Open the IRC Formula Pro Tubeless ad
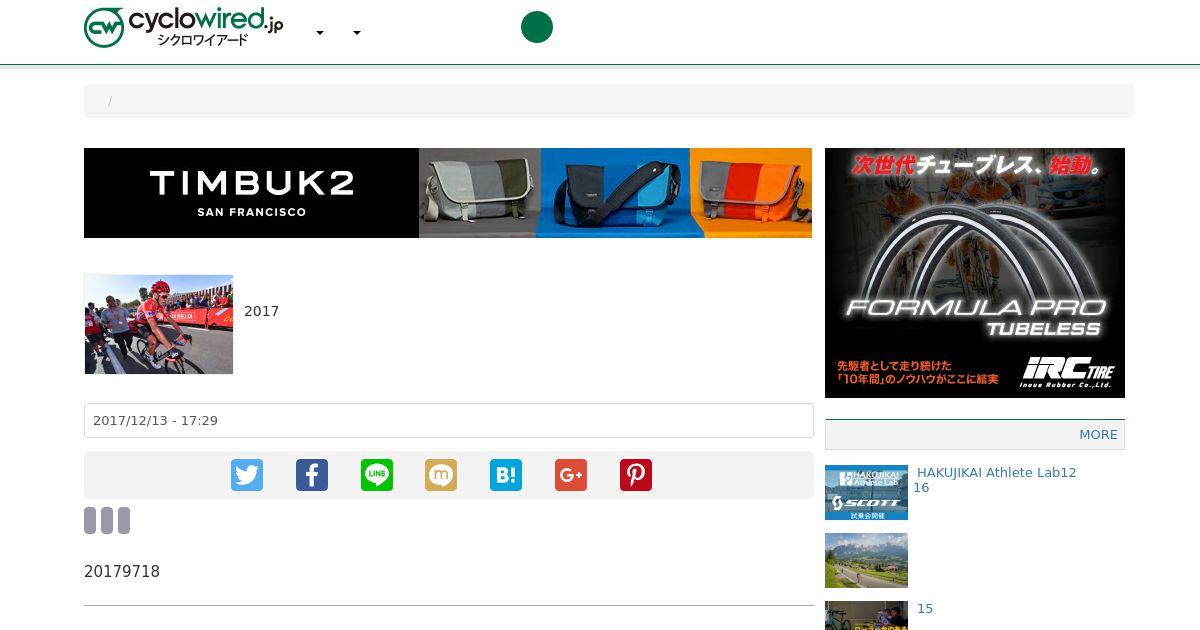Screen dimensions: 1200x630 tap(975, 273)
